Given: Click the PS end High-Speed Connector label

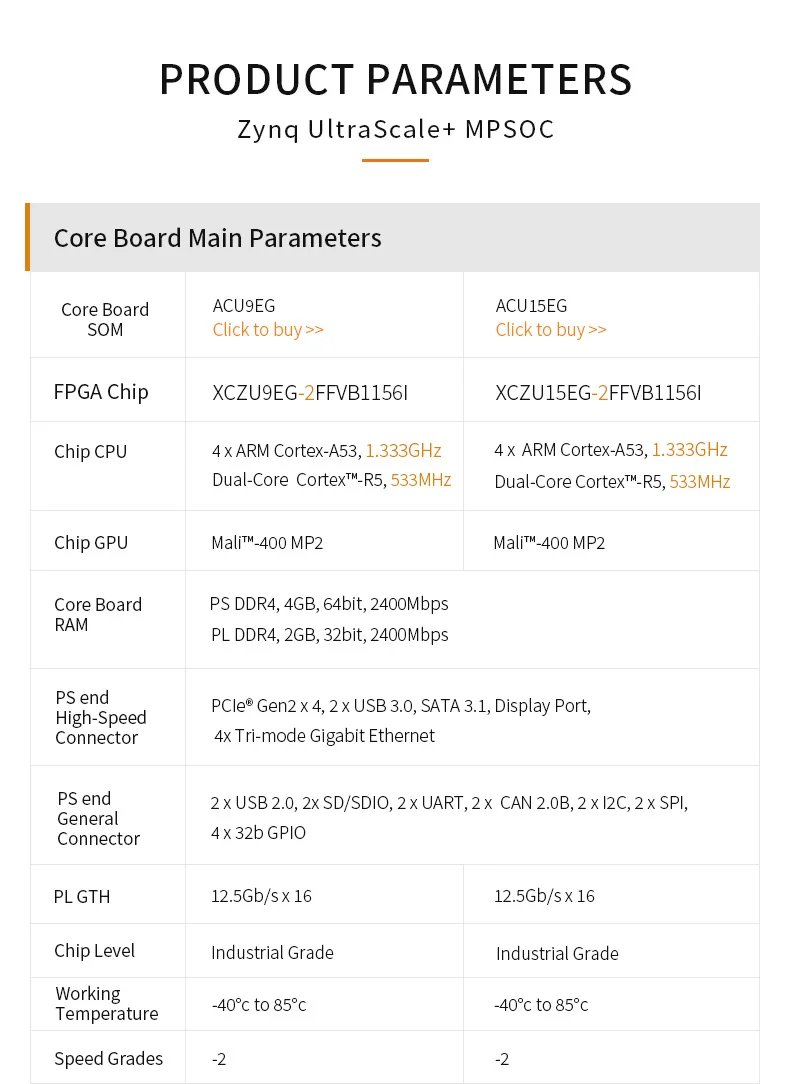Looking at the screenshot, I should (101, 718).
